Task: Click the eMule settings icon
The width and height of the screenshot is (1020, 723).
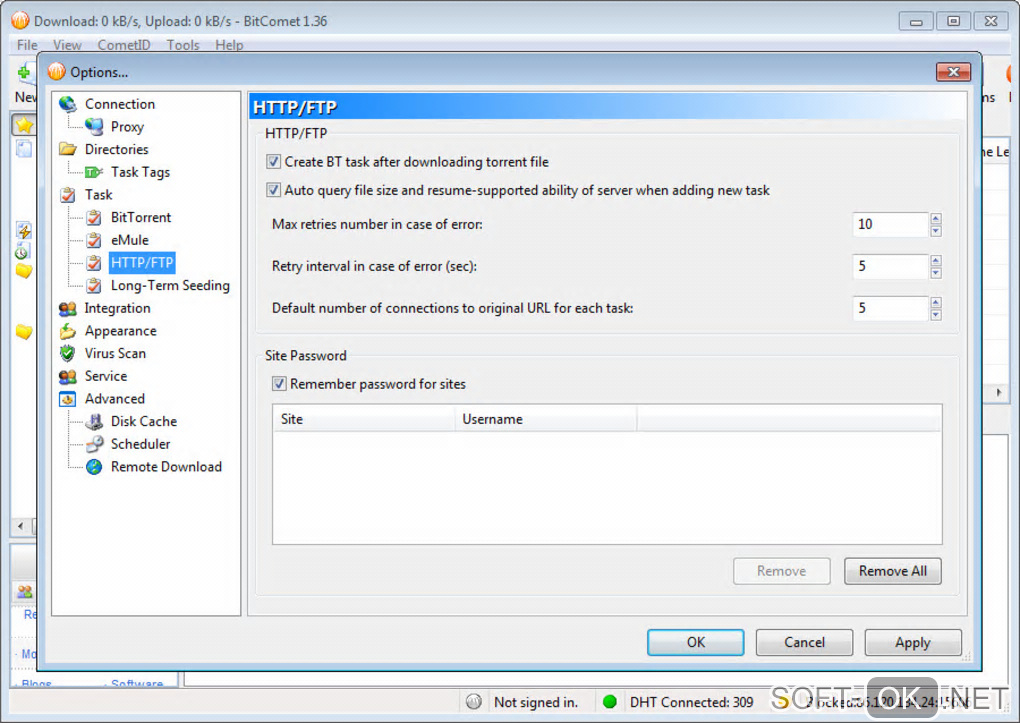Action: (x=94, y=240)
